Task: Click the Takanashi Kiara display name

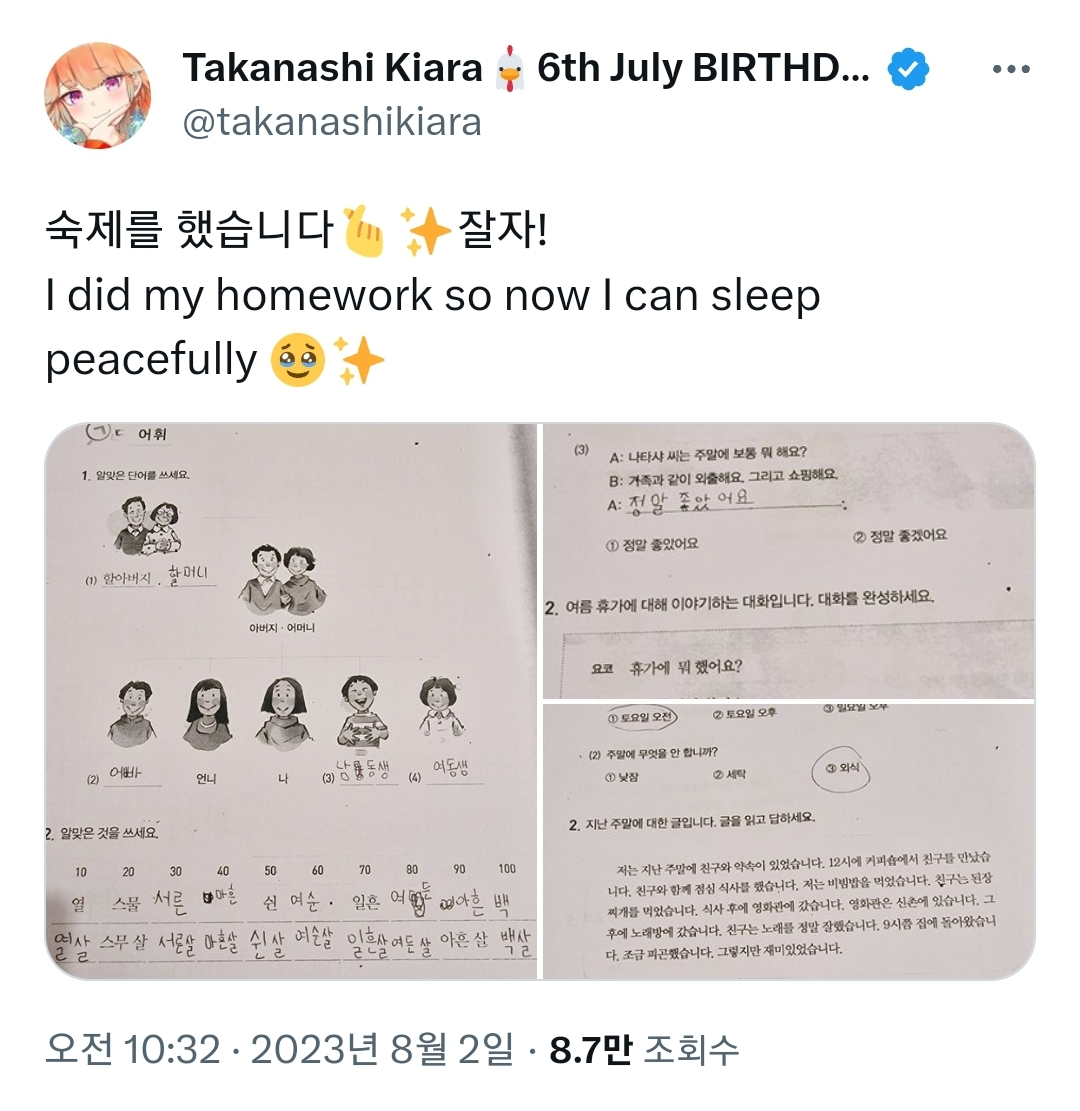Action: (332, 68)
